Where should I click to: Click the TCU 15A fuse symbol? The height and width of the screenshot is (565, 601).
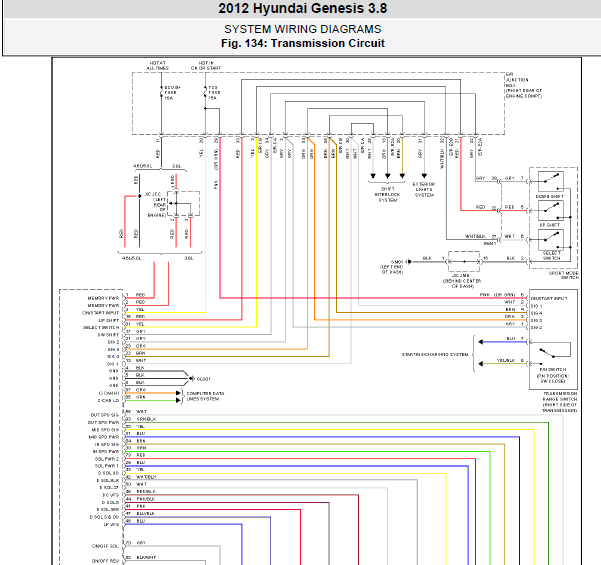point(205,92)
